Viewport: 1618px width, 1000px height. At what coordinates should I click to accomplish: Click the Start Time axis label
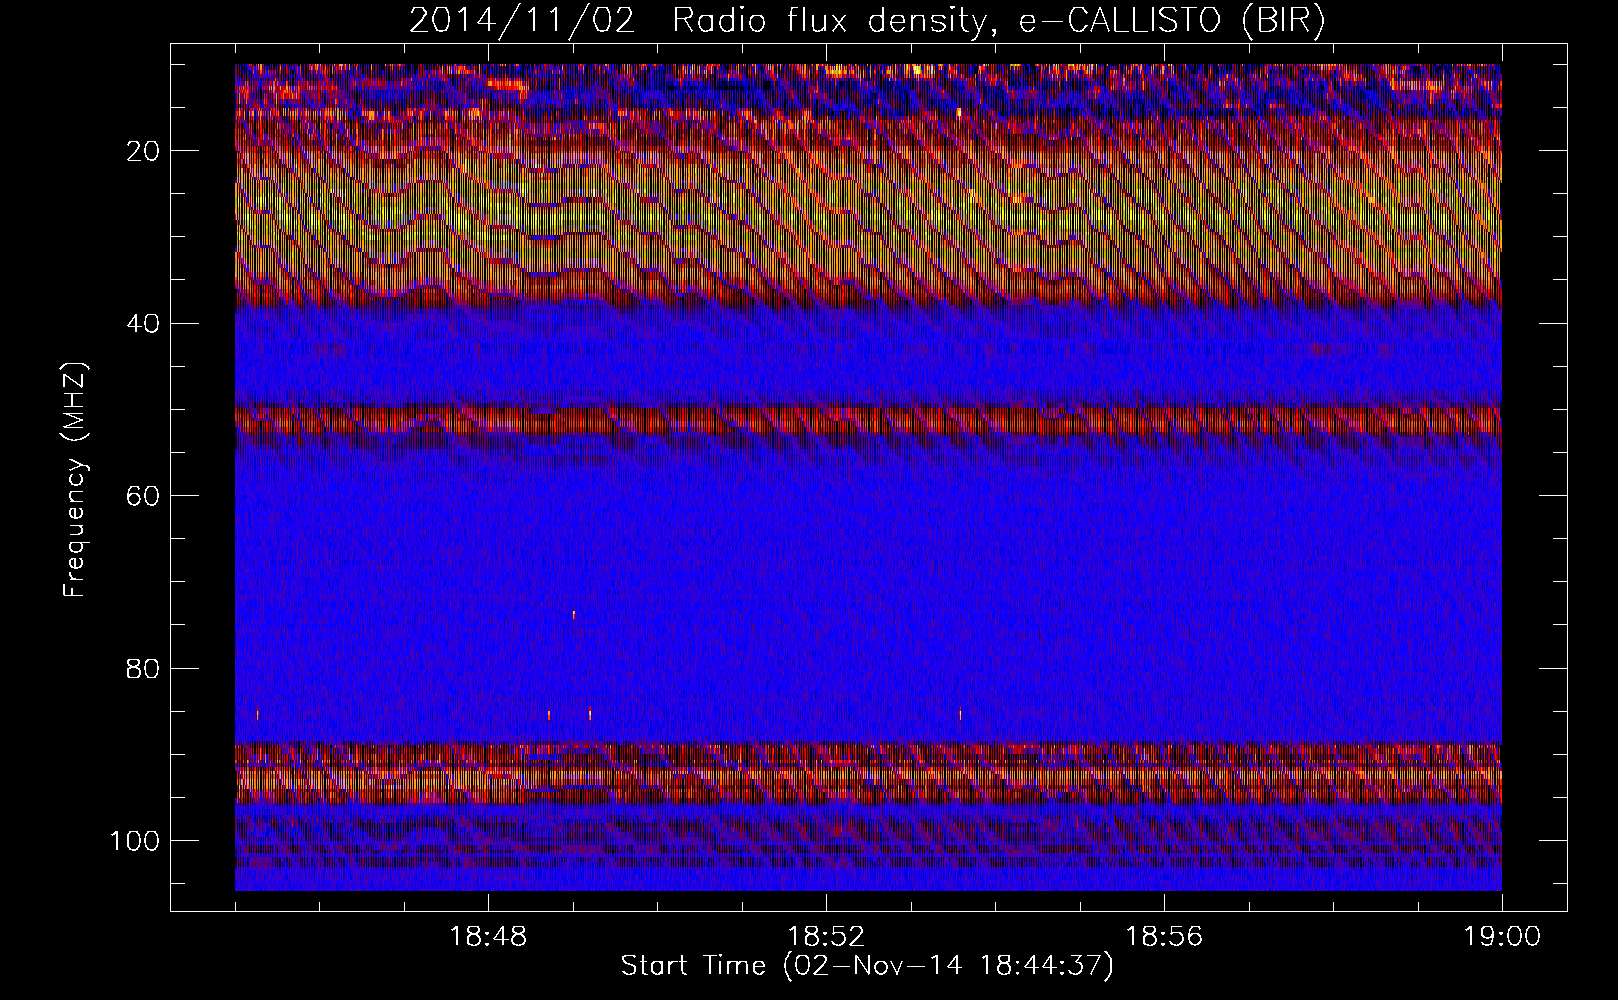[867, 966]
